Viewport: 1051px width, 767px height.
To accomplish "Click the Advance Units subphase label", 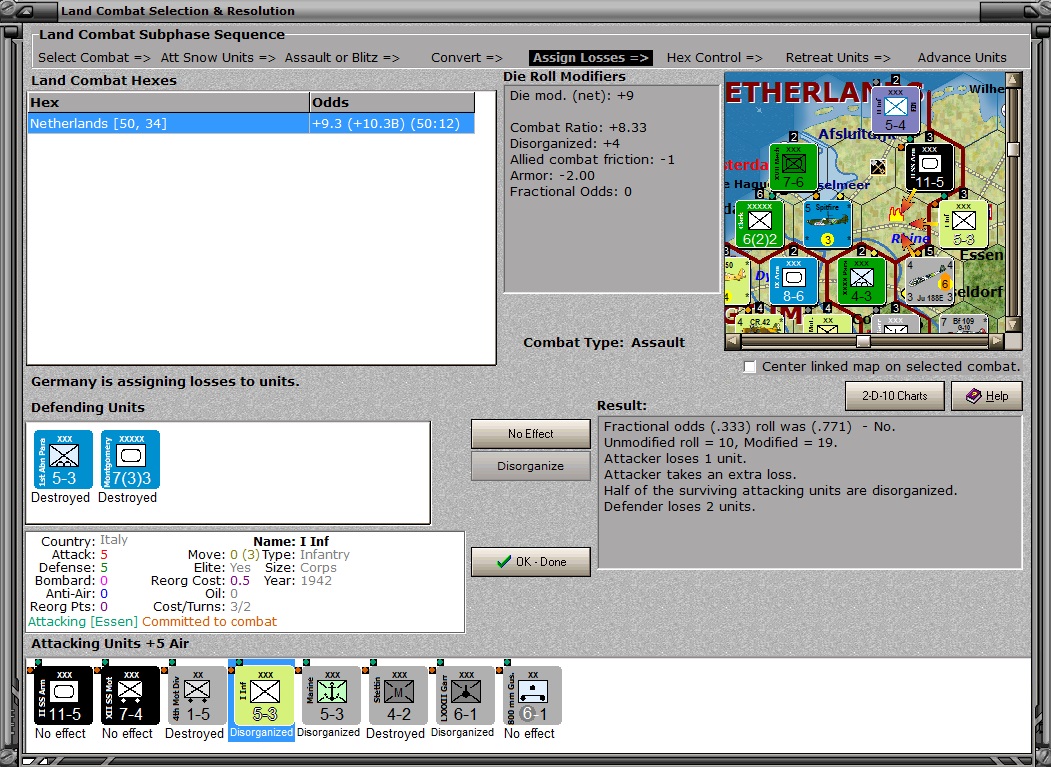I will (x=962, y=58).
